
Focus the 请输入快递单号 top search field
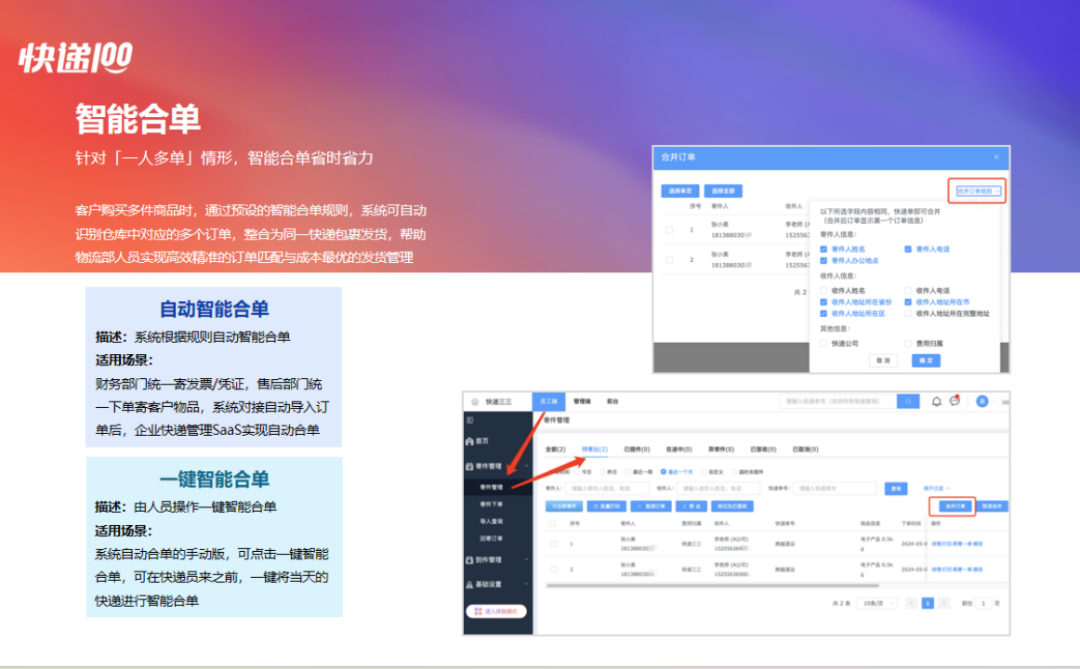(x=839, y=401)
